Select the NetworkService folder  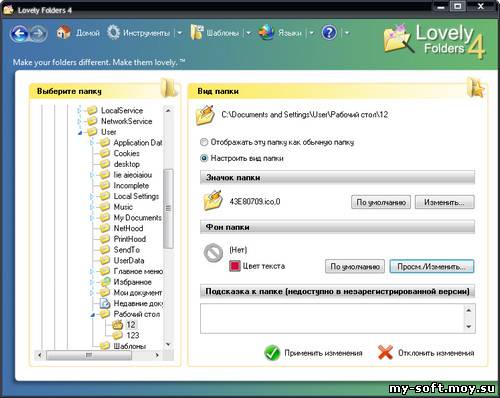pos(126,121)
